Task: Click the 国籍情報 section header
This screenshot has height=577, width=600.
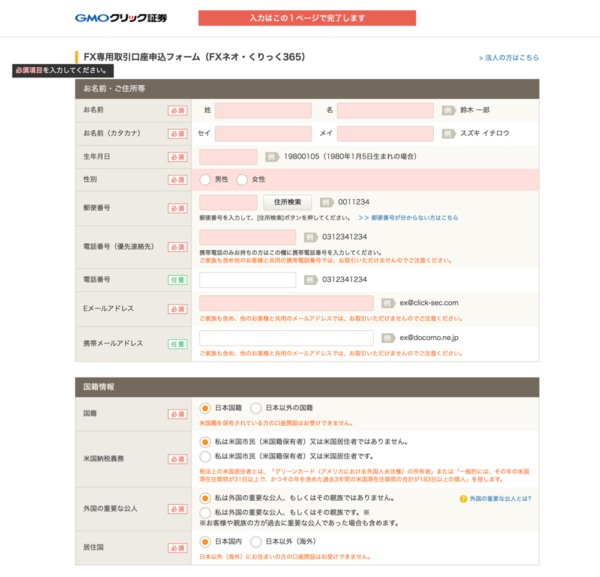Action: [x=307, y=387]
